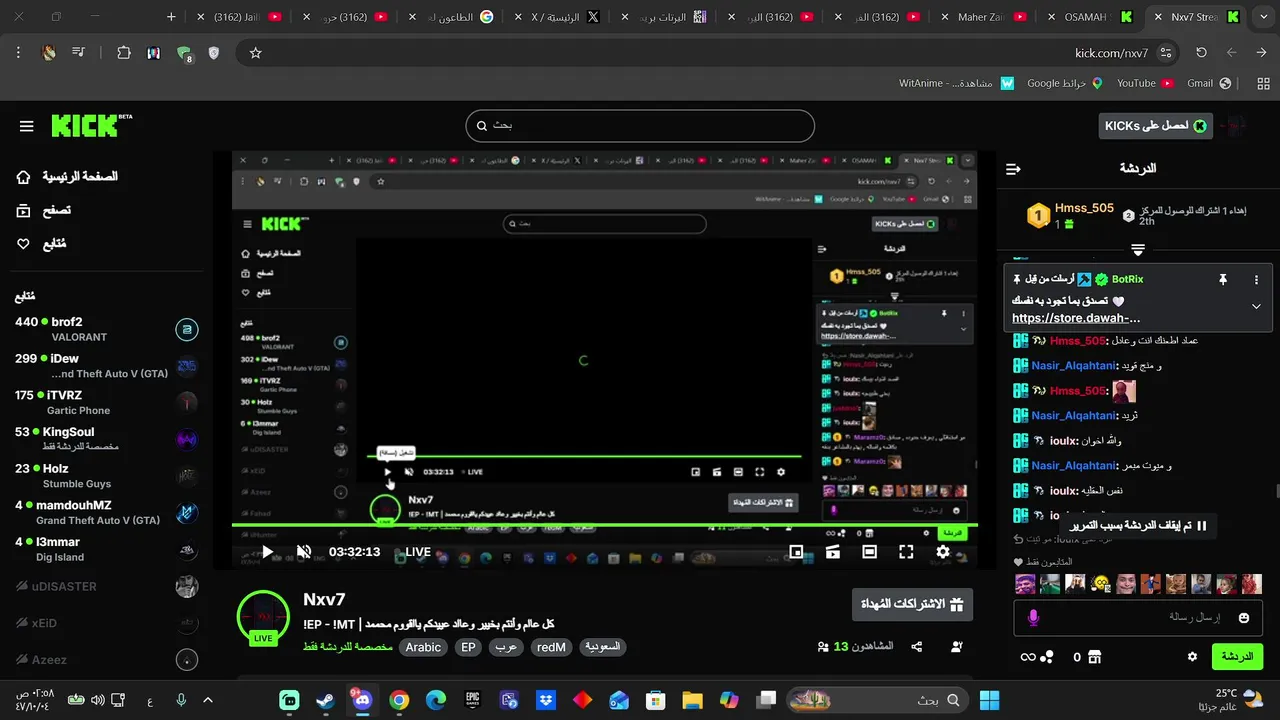This screenshot has height=720, width=1280.
Task: Open iDew channel in sidebar
Action: tap(105, 366)
